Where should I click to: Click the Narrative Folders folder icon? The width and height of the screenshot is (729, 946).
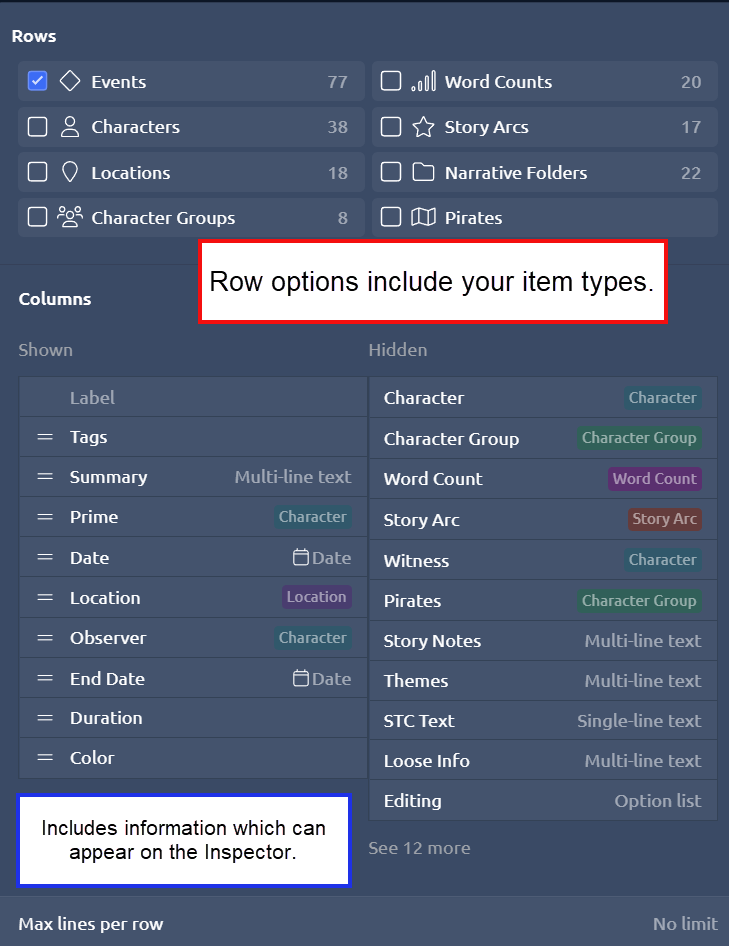tap(423, 172)
